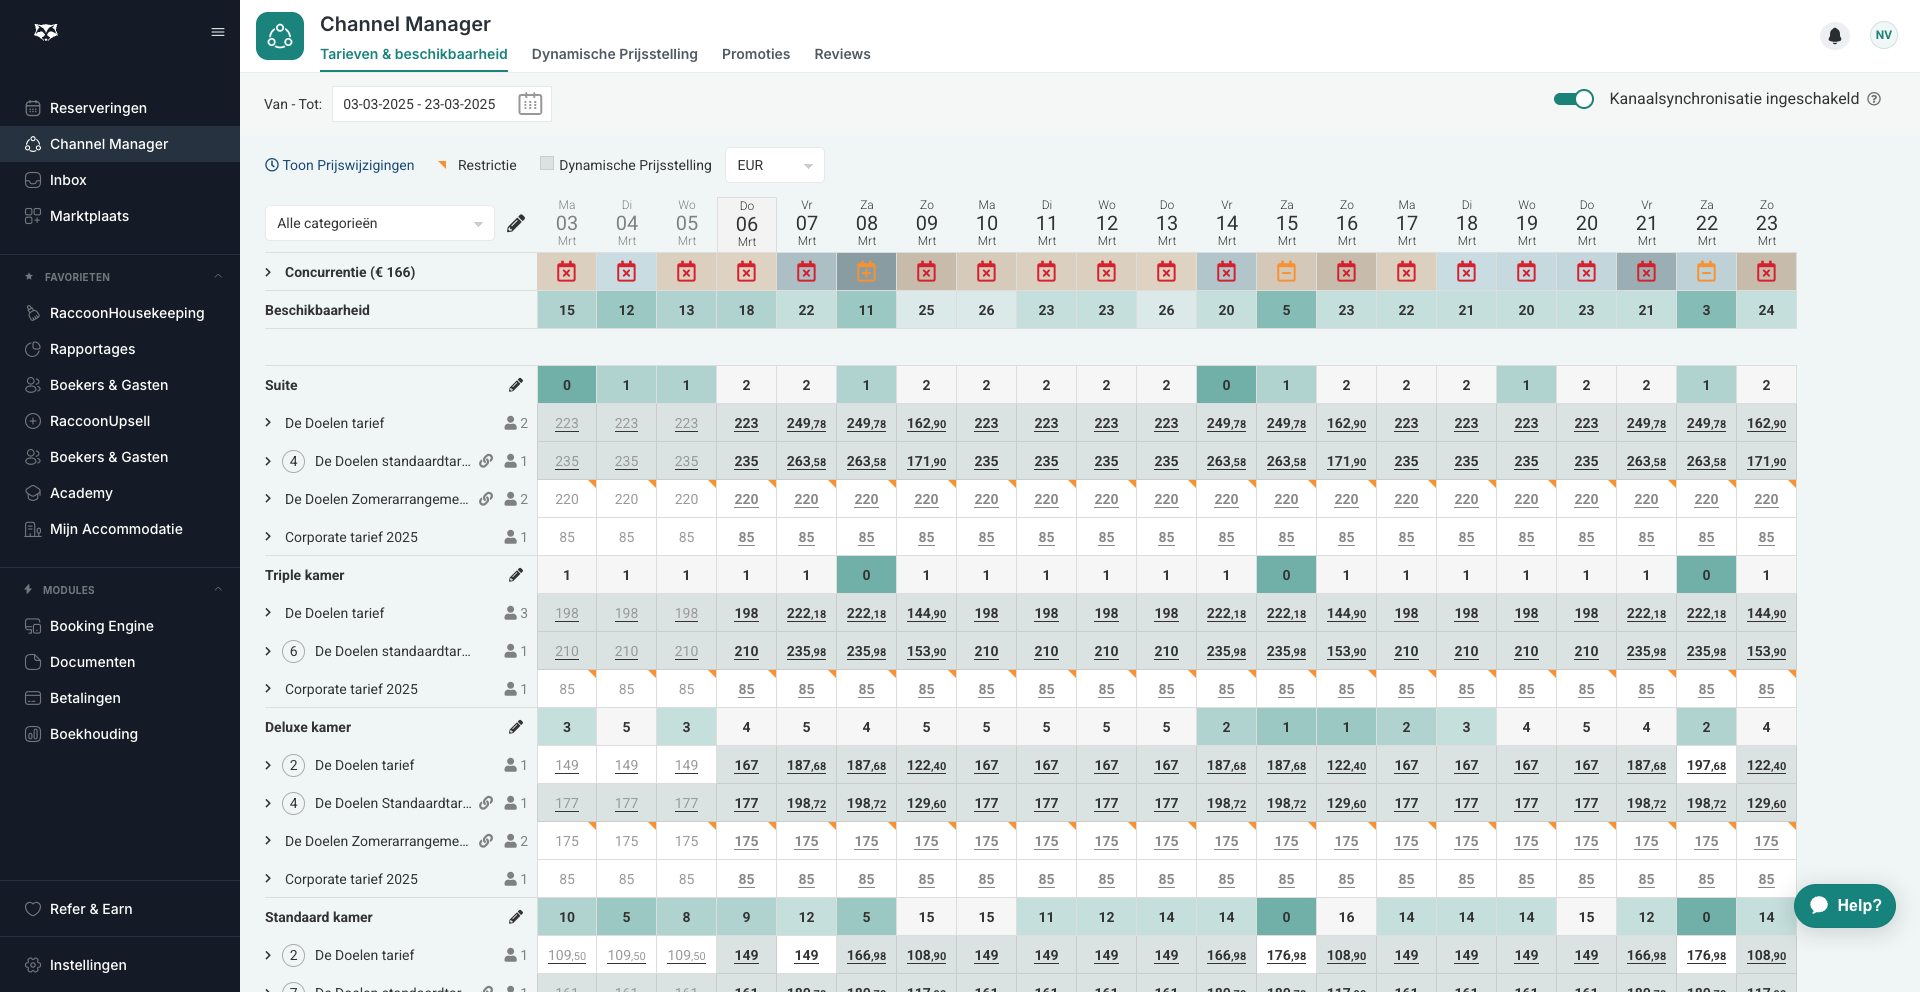Click competitor calendar icon for 03 Mrt

567,272
